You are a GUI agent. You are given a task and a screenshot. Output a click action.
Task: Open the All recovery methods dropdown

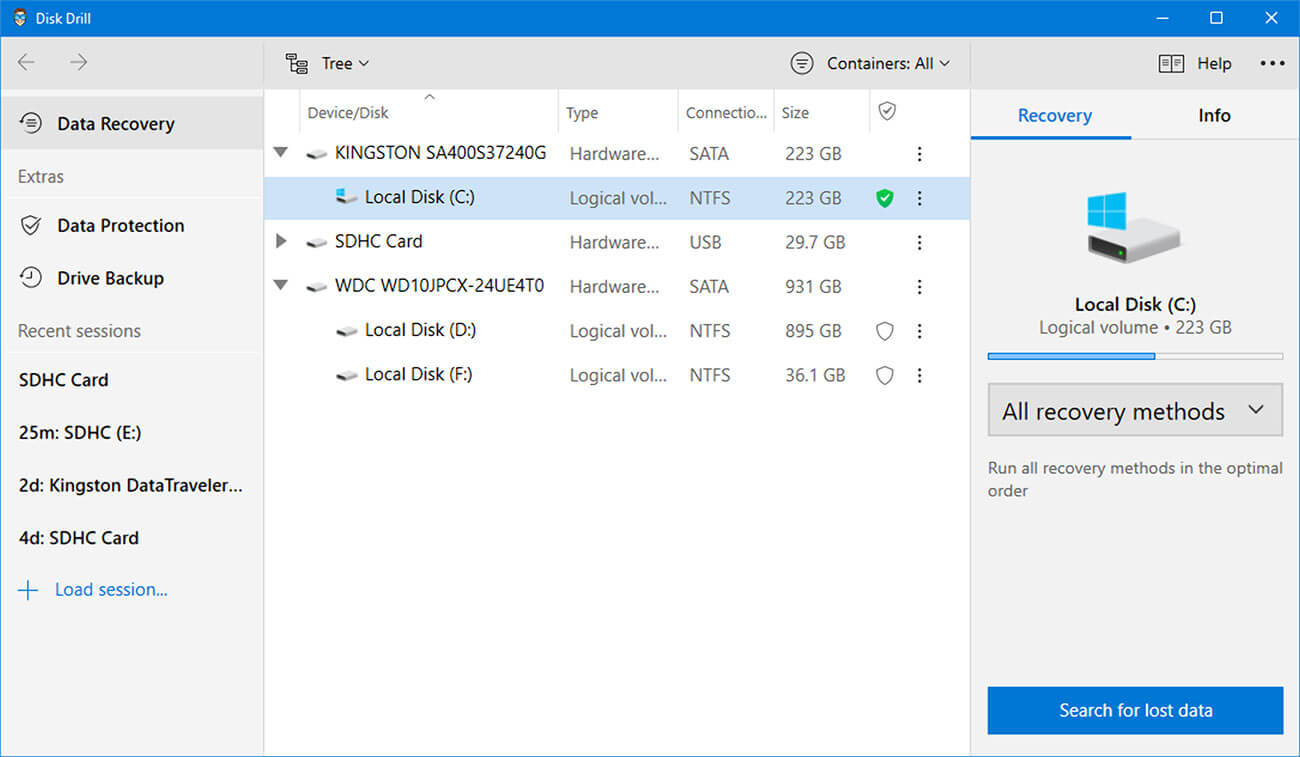pos(1135,411)
